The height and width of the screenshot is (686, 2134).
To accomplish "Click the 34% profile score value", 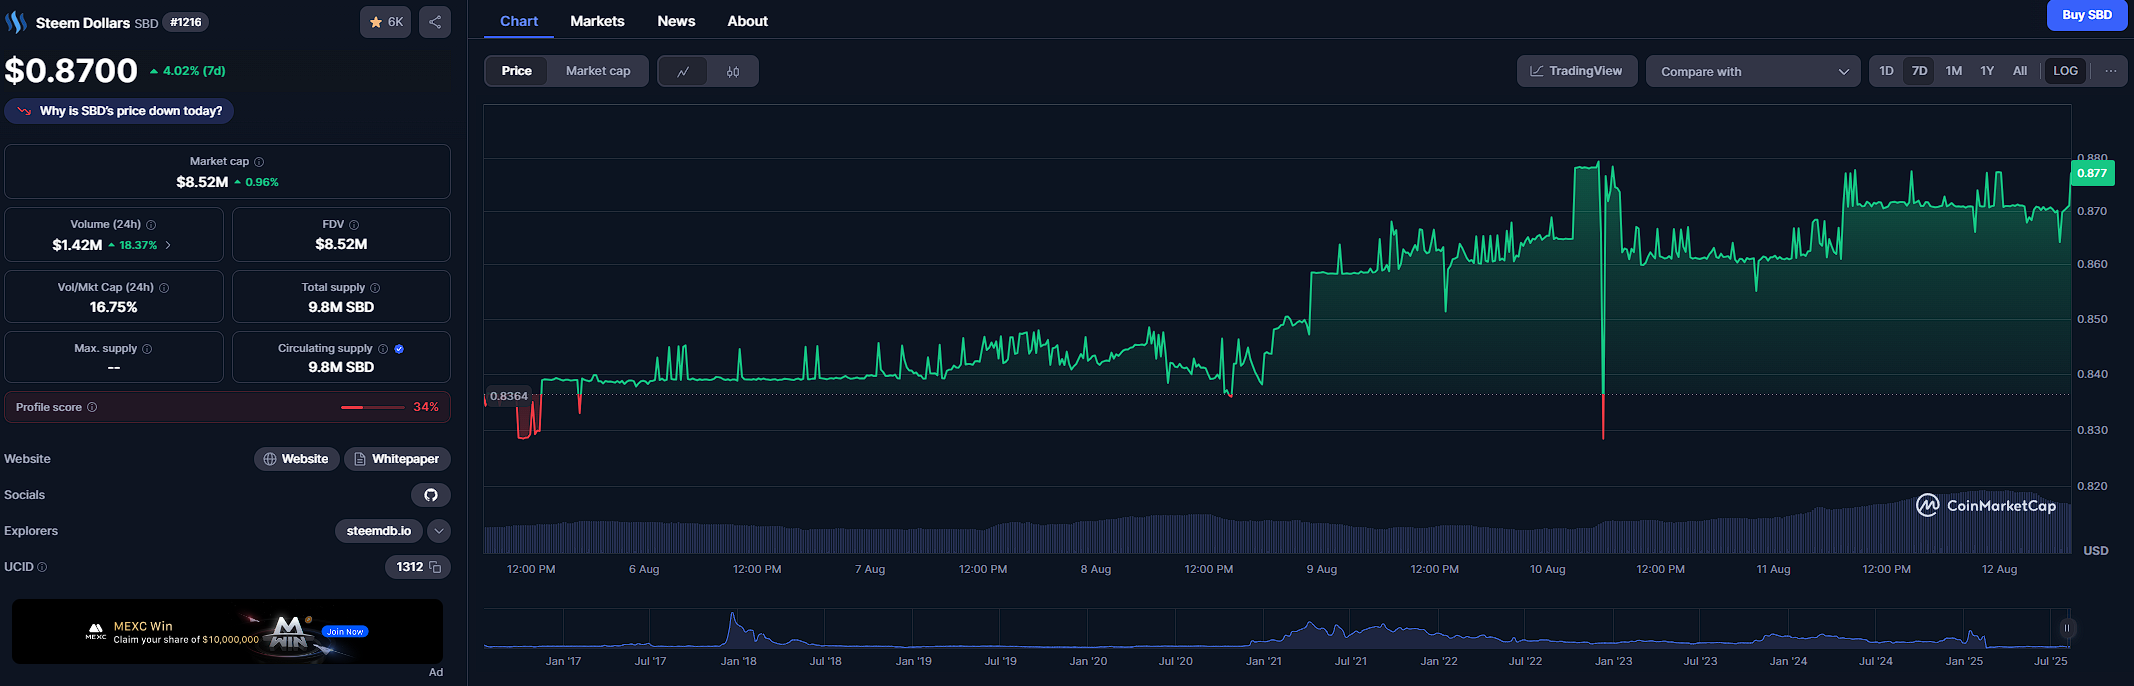I will (x=426, y=407).
